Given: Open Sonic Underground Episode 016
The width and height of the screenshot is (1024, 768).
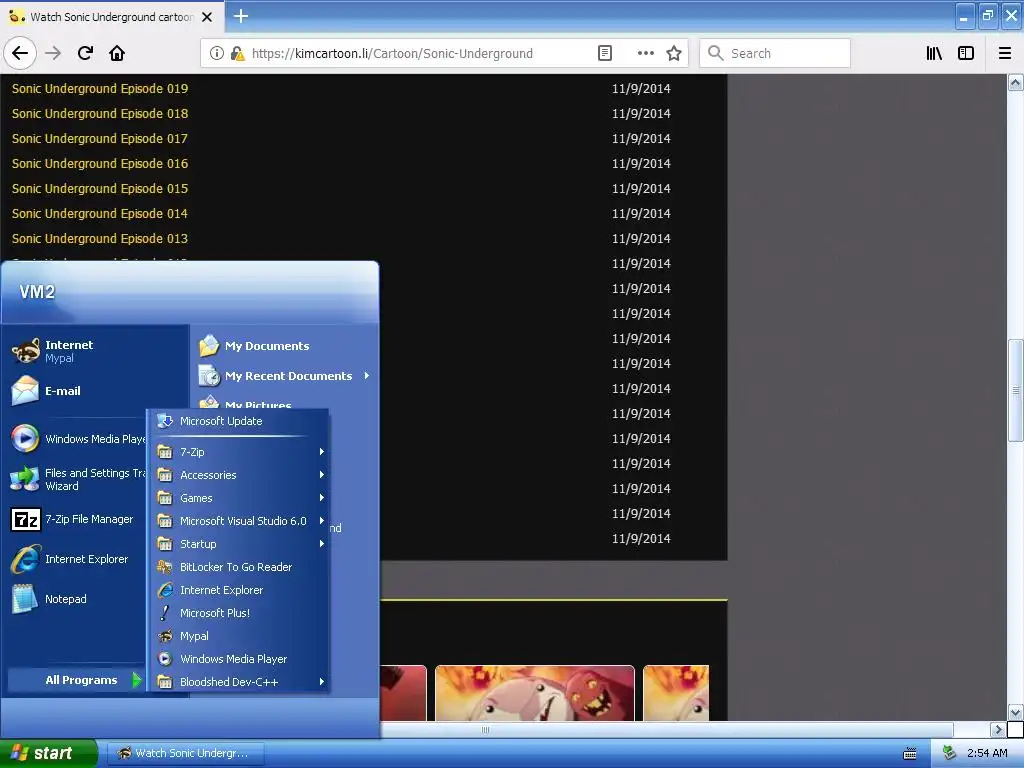Looking at the screenshot, I should click(100, 163).
